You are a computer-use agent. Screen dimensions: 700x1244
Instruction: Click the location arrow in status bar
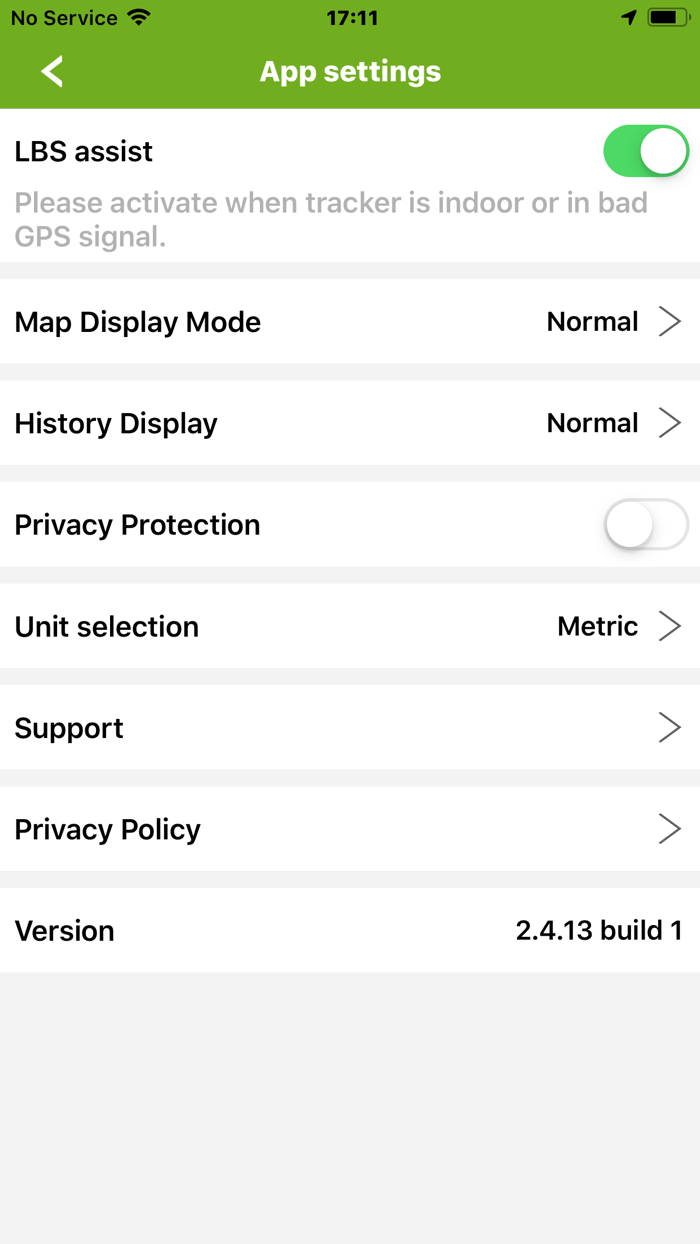629,17
